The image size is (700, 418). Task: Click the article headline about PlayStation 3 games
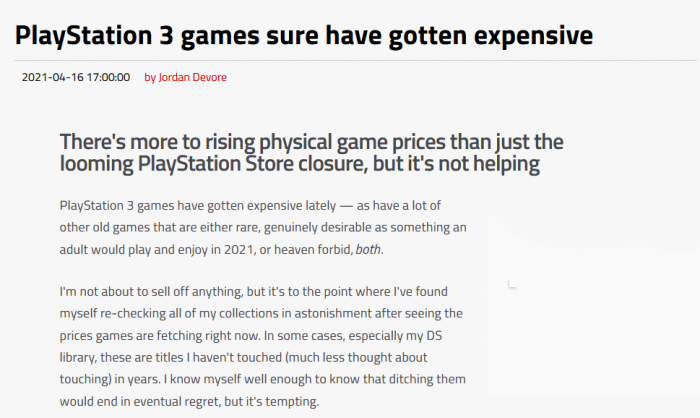click(x=304, y=36)
